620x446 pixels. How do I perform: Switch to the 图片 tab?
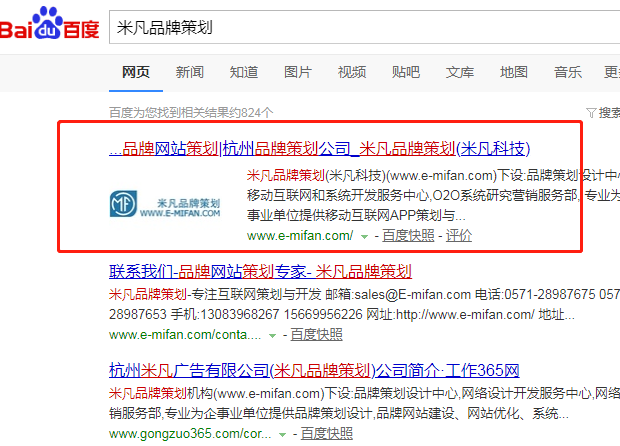298,72
